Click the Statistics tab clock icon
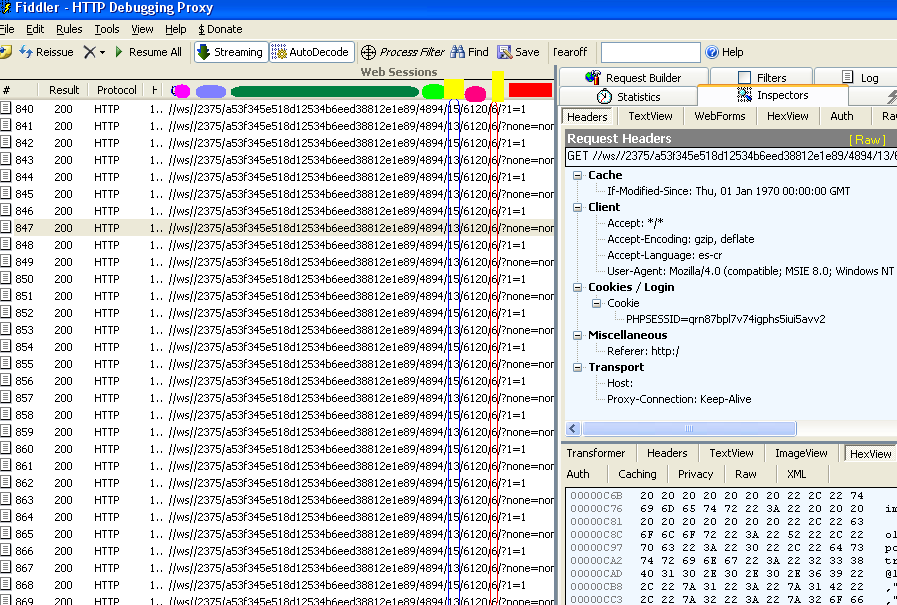 (604, 97)
